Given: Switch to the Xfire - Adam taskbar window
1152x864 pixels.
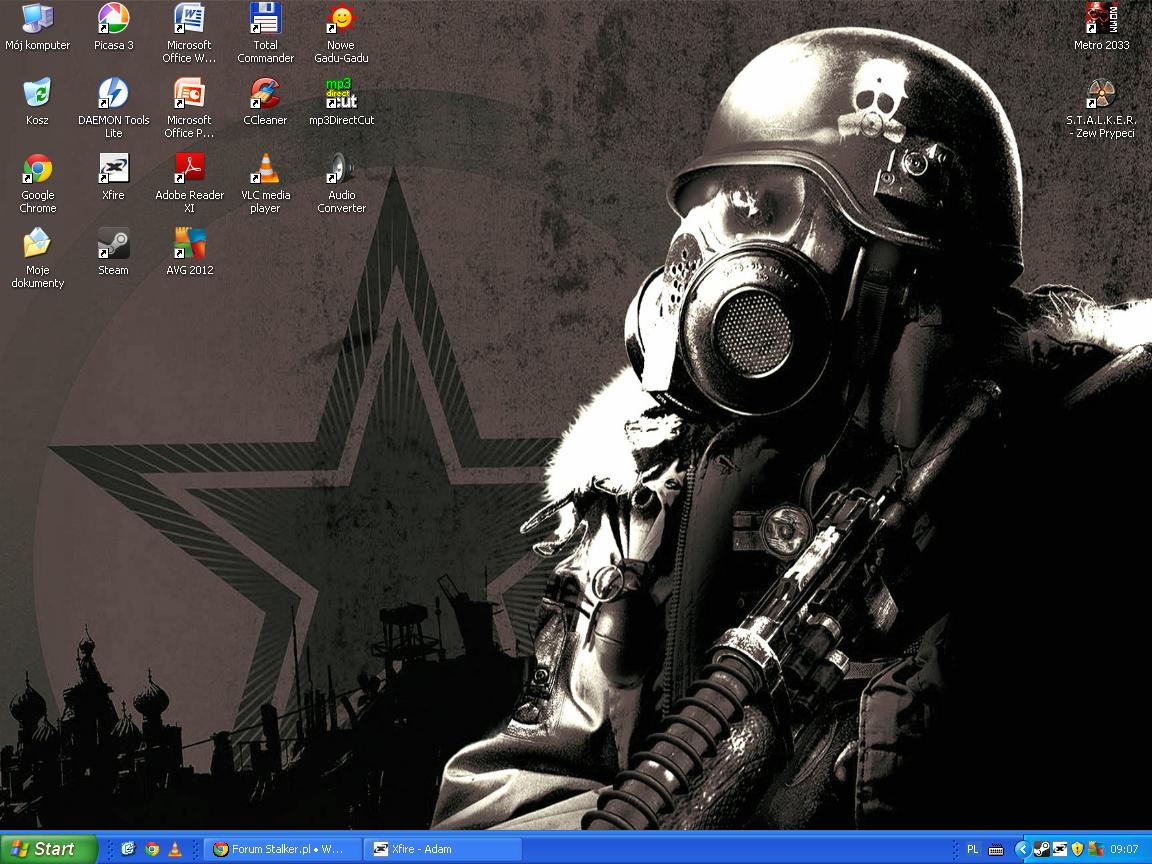Looking at the screenshot, I should click(443, 849).
